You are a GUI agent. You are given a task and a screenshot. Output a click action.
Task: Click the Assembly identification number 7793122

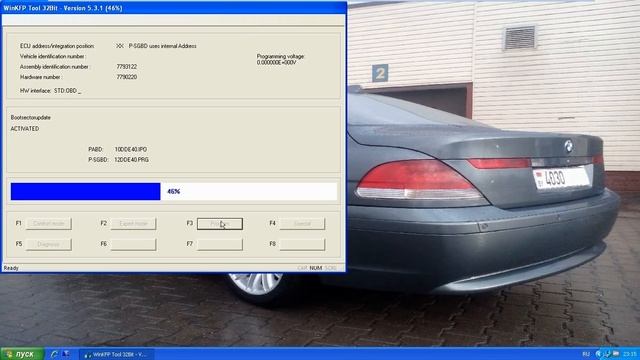[x=127, y=67]
